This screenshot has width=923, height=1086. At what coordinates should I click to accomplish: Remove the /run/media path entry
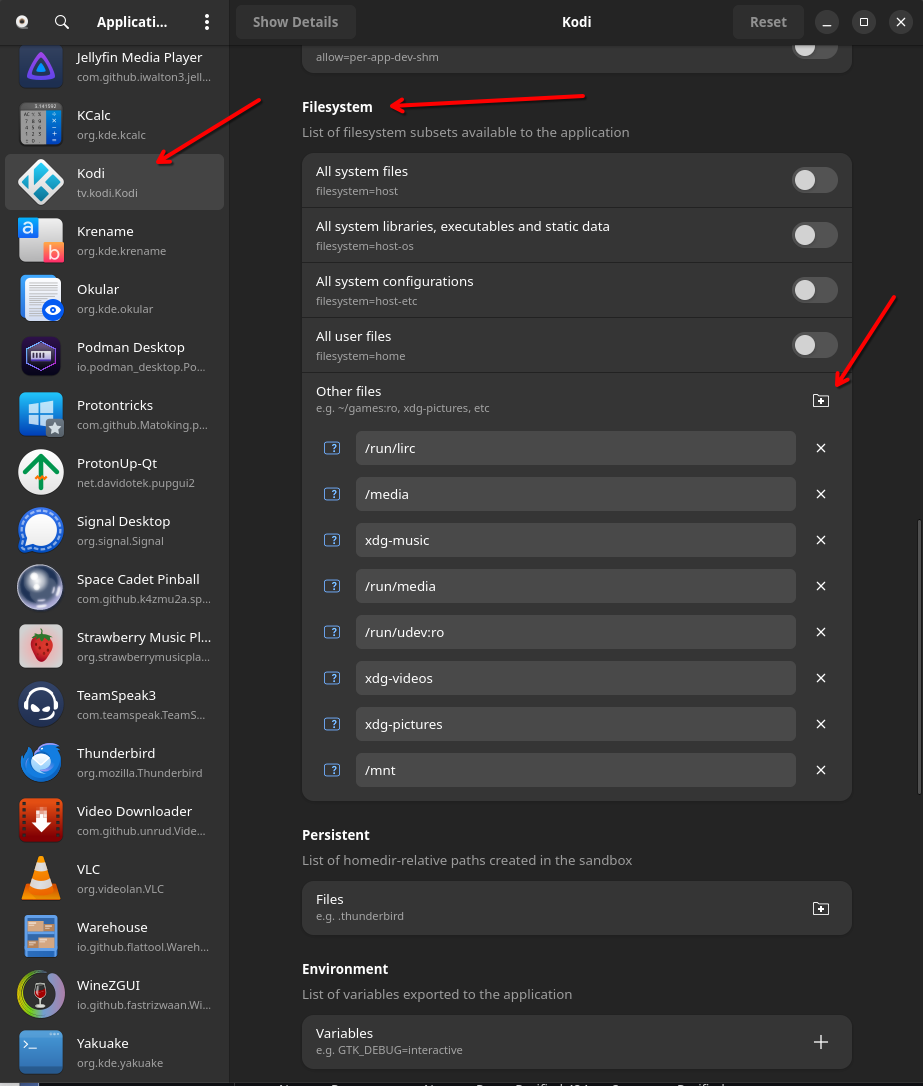pos(821,586)
